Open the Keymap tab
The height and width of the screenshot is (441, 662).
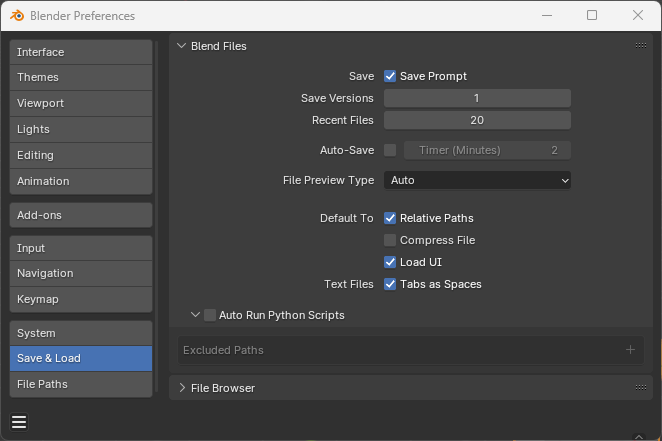(x=81, y=300)
